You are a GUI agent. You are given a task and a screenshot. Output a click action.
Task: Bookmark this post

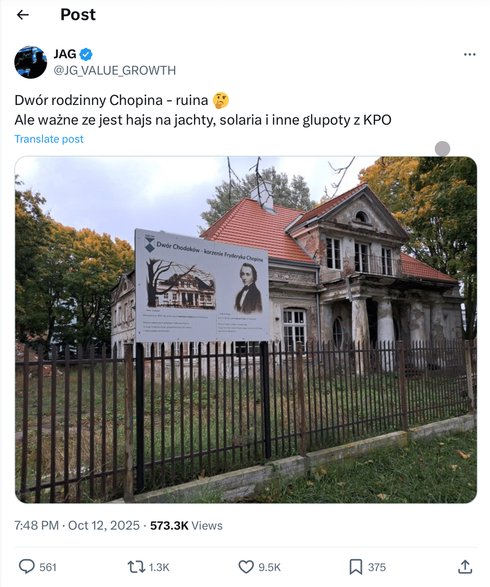pos(356,567)
